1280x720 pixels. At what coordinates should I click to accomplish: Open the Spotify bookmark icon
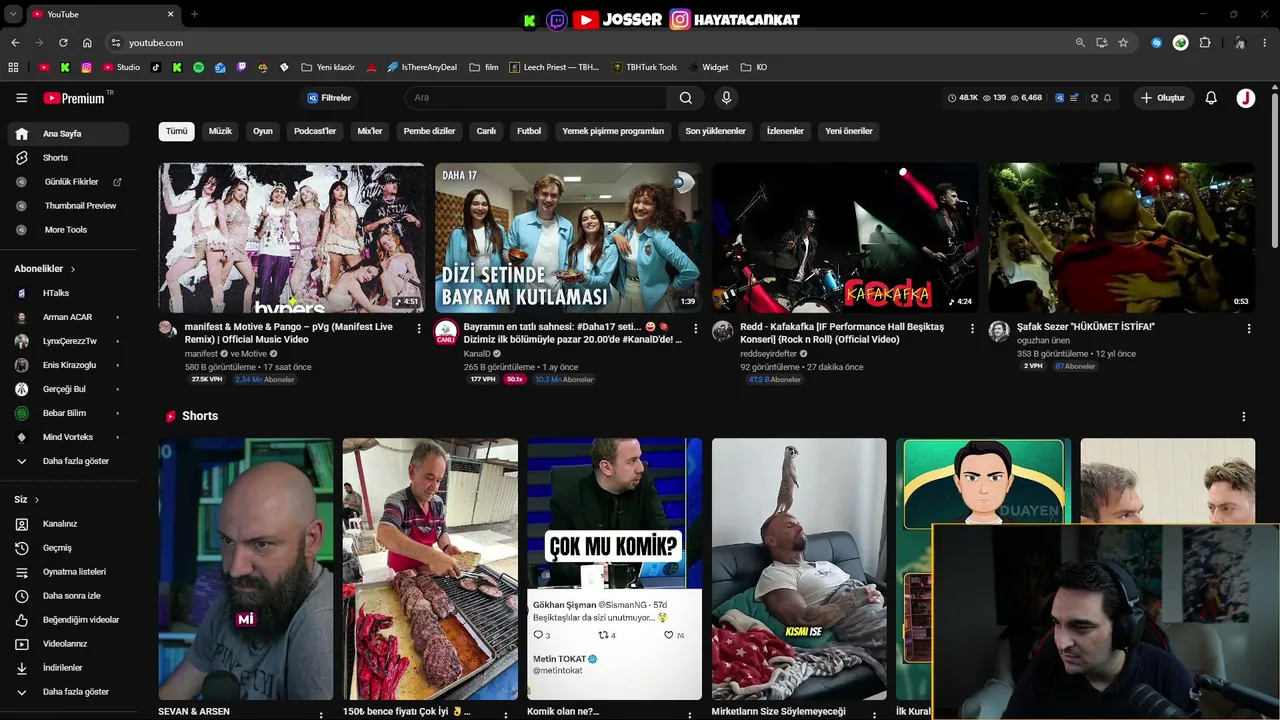(x=198, y=68)
